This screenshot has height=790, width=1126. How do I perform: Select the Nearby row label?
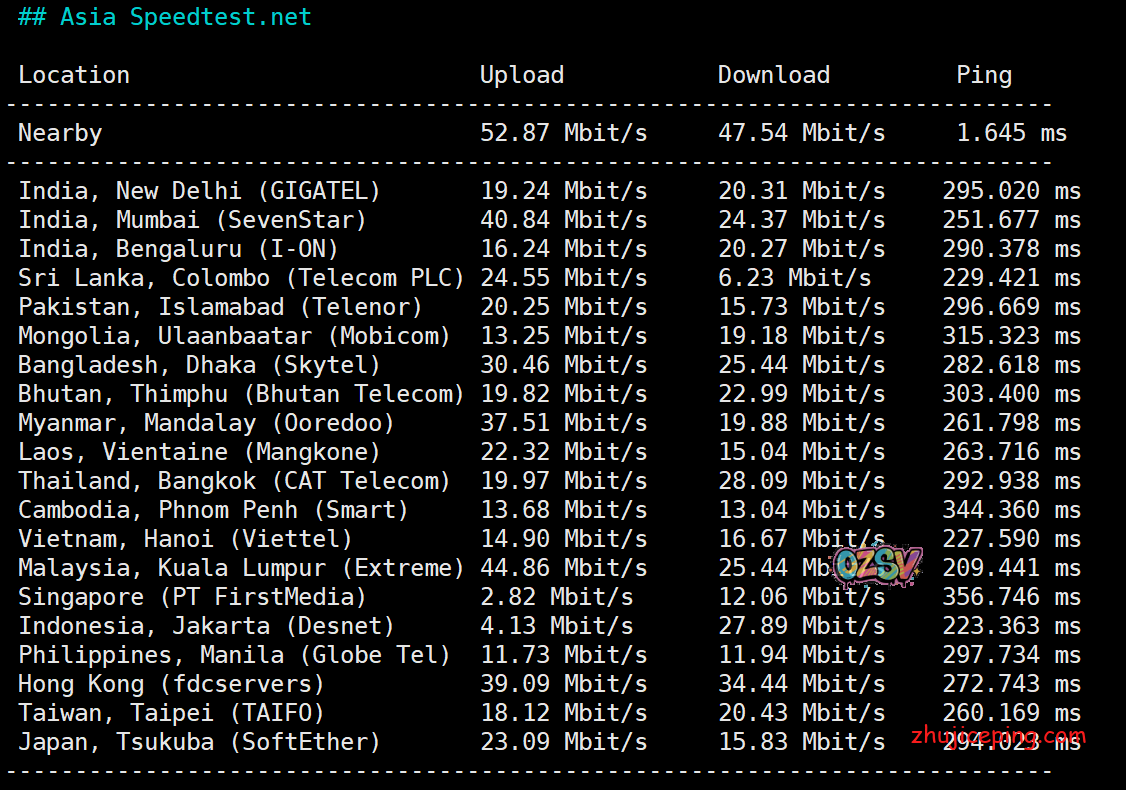[60, 133]
